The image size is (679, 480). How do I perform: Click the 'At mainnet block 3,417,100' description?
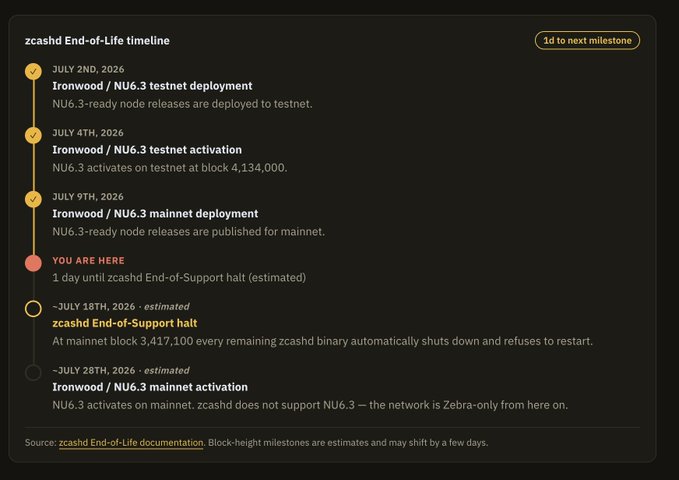click(x=323, y=341)
